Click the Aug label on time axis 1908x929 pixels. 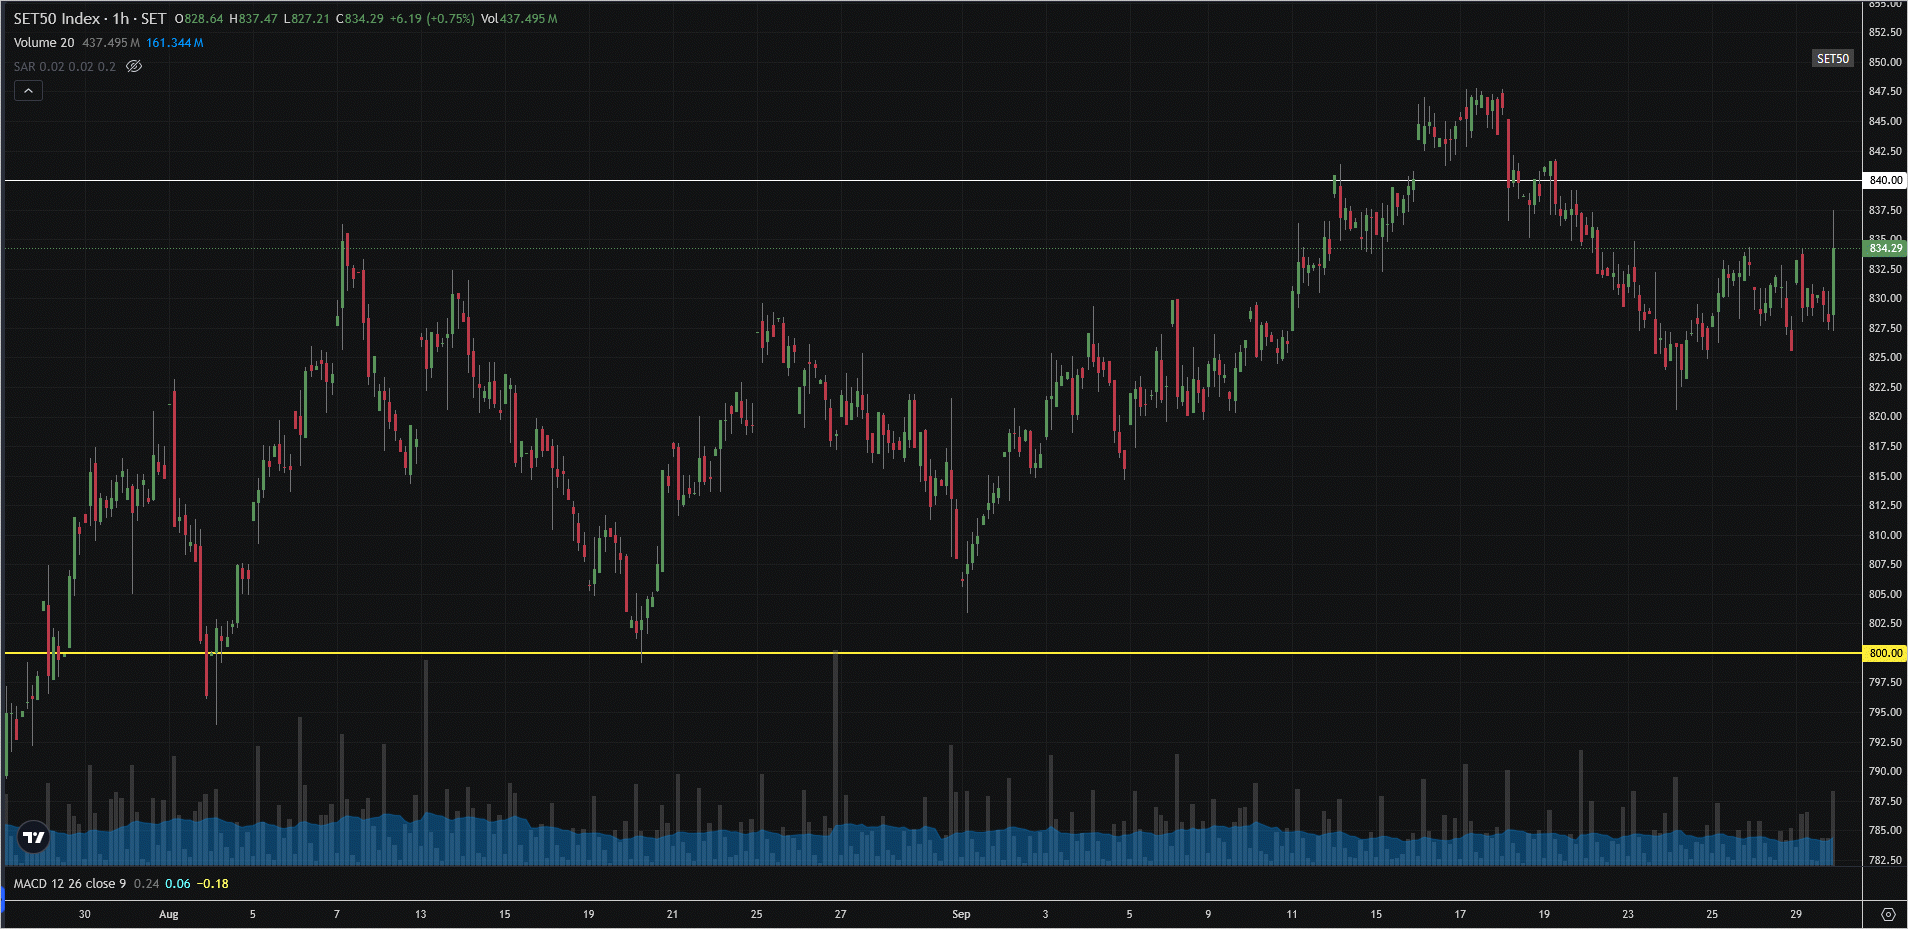[169, 914]
